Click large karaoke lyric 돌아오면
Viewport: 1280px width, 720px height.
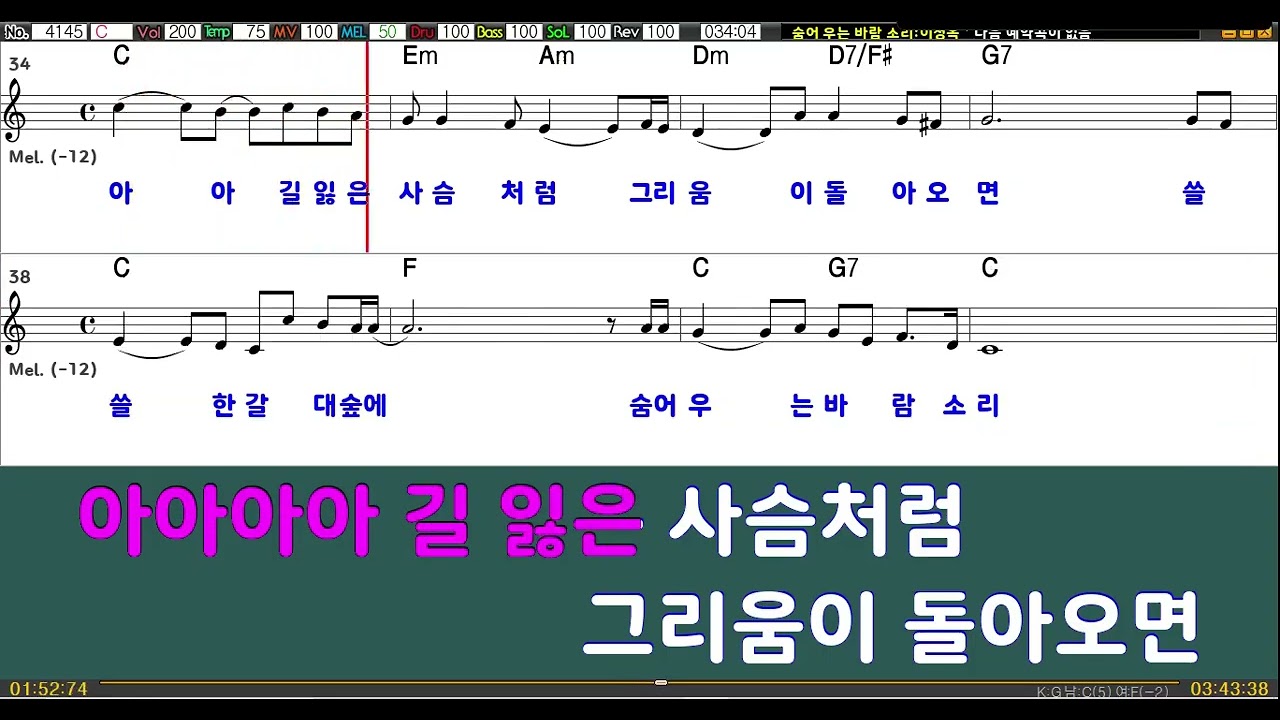point(1051,628)
